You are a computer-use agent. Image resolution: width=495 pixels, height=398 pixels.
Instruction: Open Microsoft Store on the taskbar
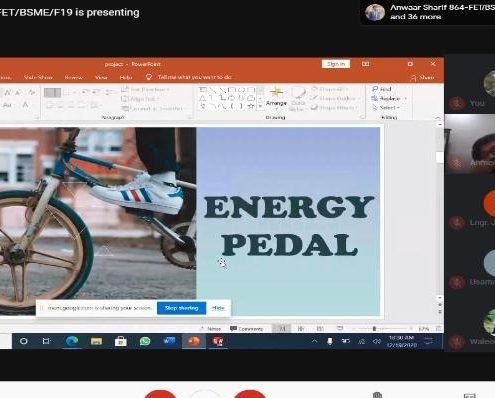pos(120,341)
